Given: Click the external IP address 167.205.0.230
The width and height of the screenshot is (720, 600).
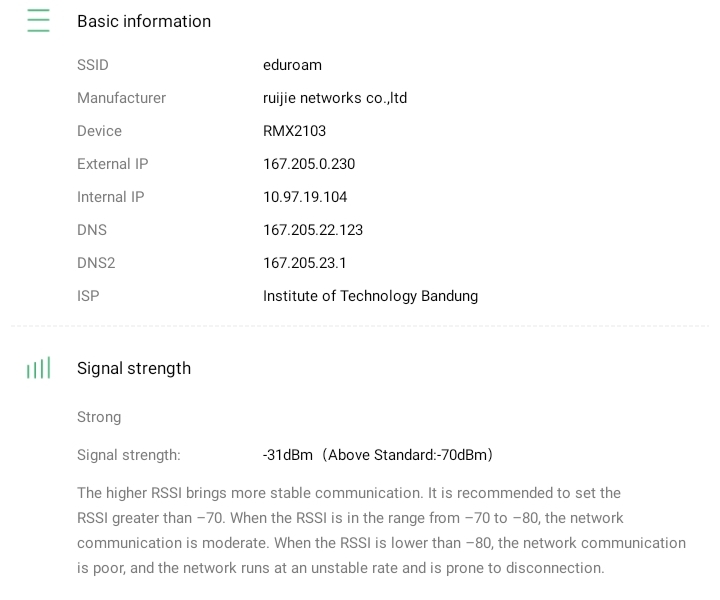Looking at the screenshot, I should [309, 164].
